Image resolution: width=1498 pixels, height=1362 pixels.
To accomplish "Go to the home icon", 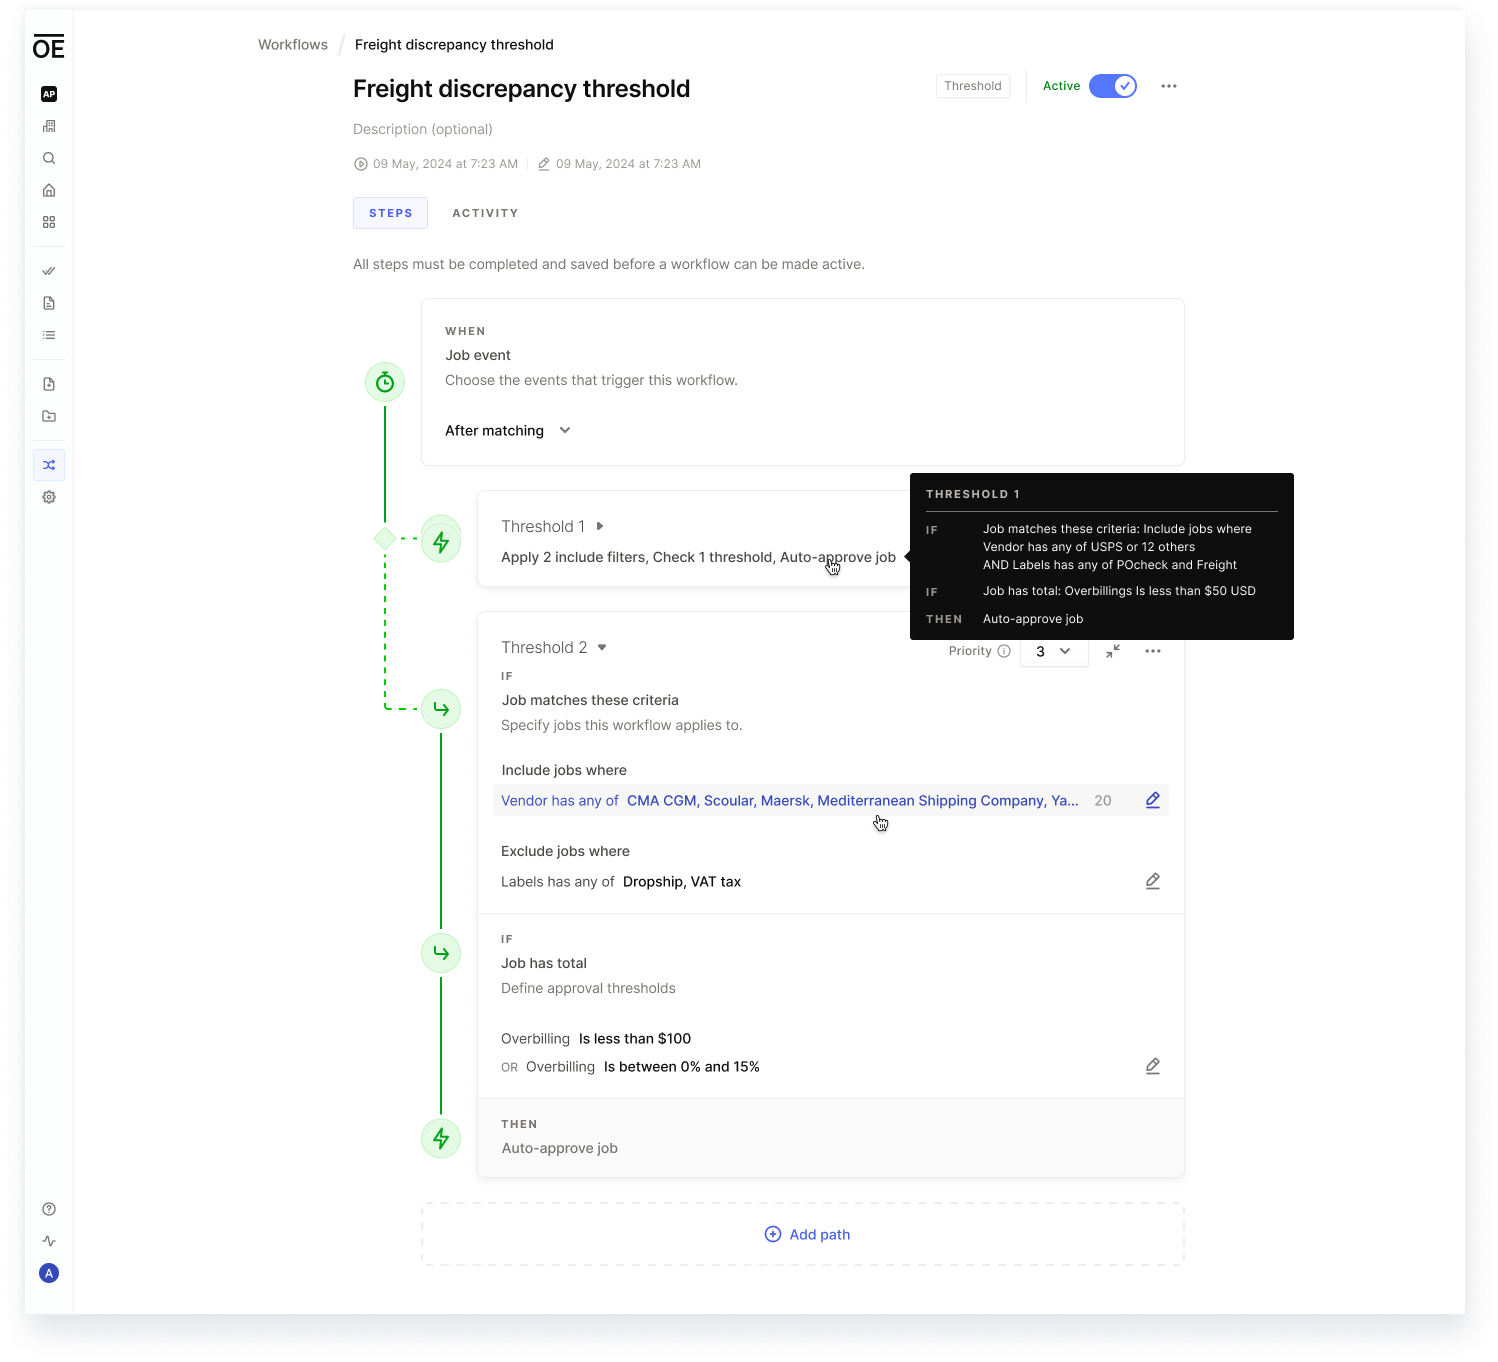I will pos(49,190).
